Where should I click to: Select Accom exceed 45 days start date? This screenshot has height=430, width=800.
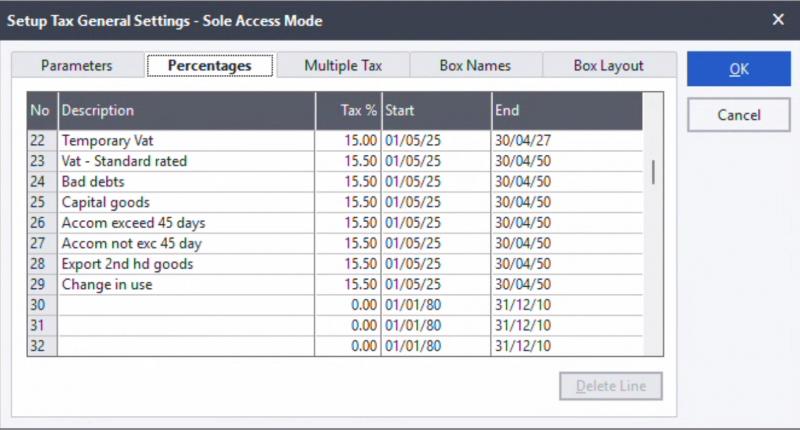436,223
